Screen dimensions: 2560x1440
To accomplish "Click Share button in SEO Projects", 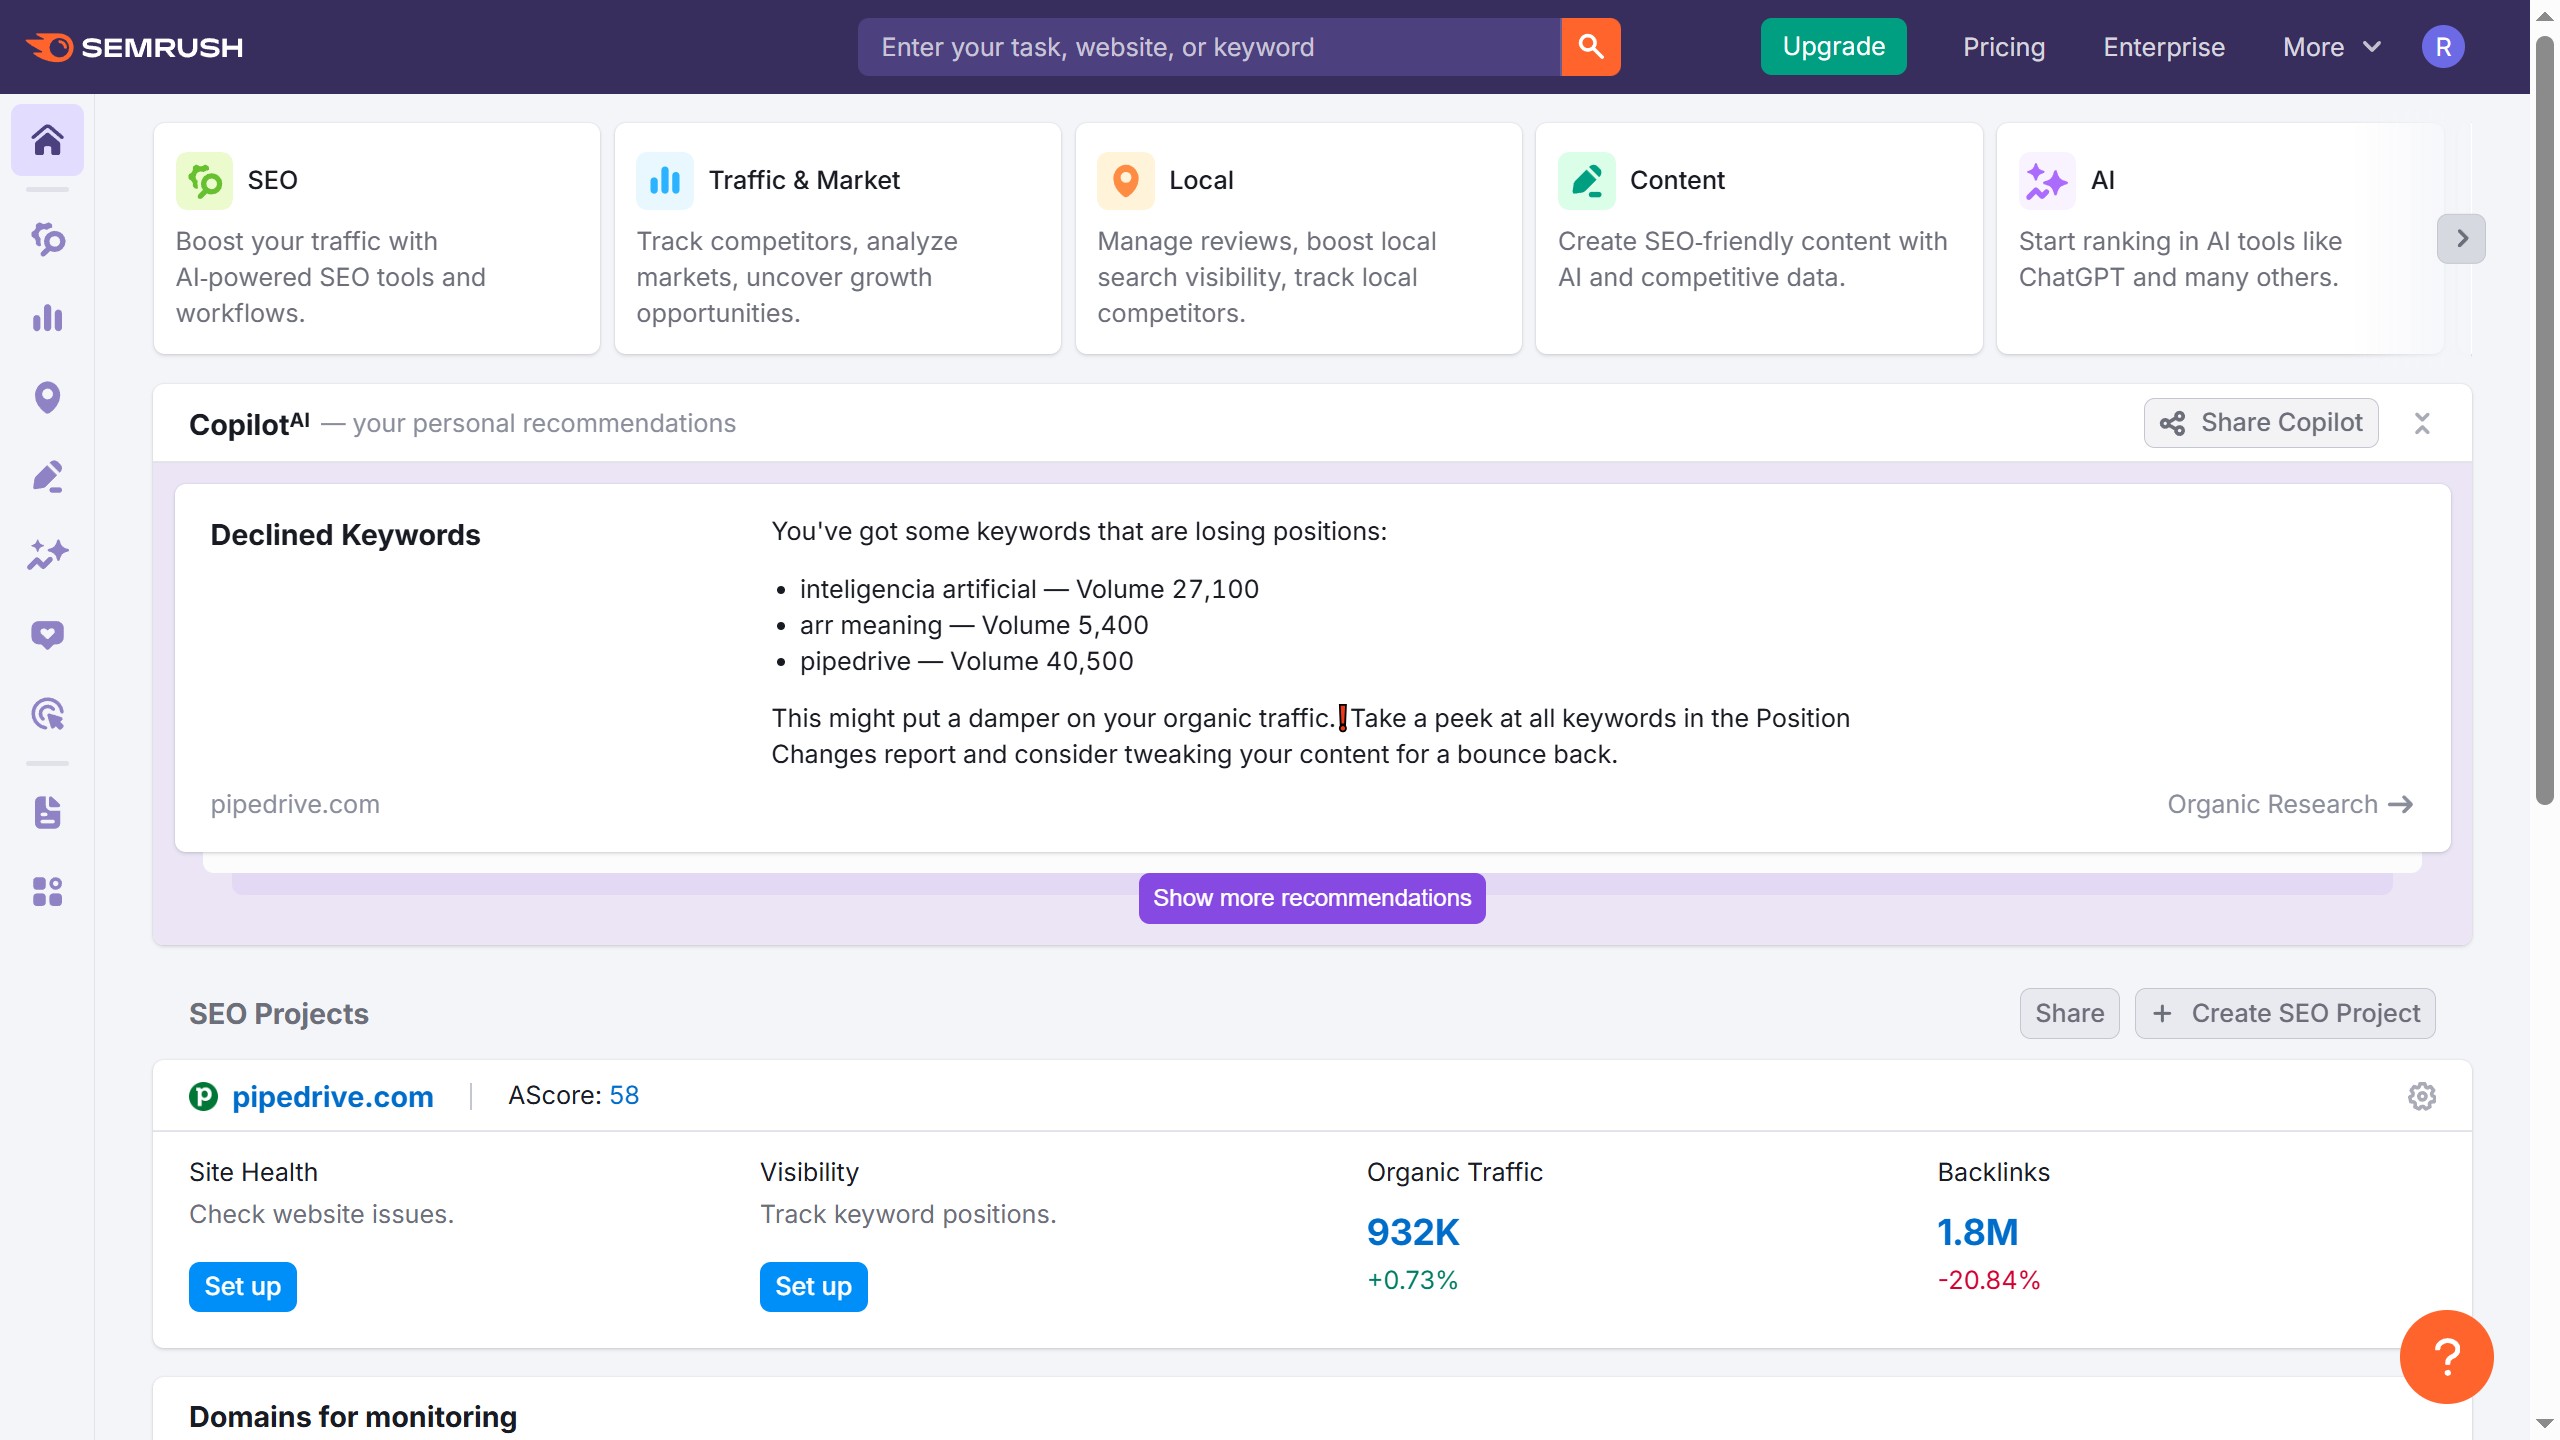I will (2070, 1014).
